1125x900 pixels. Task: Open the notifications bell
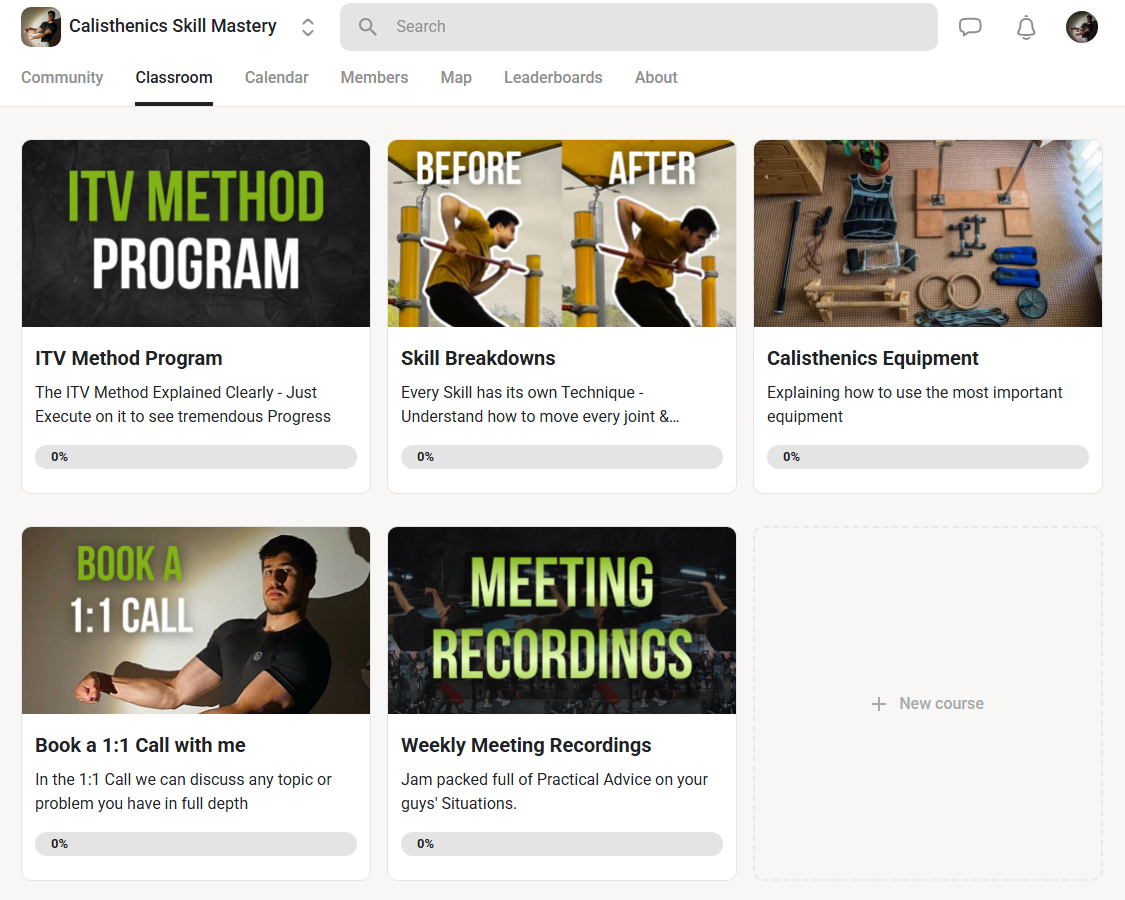1026,27
